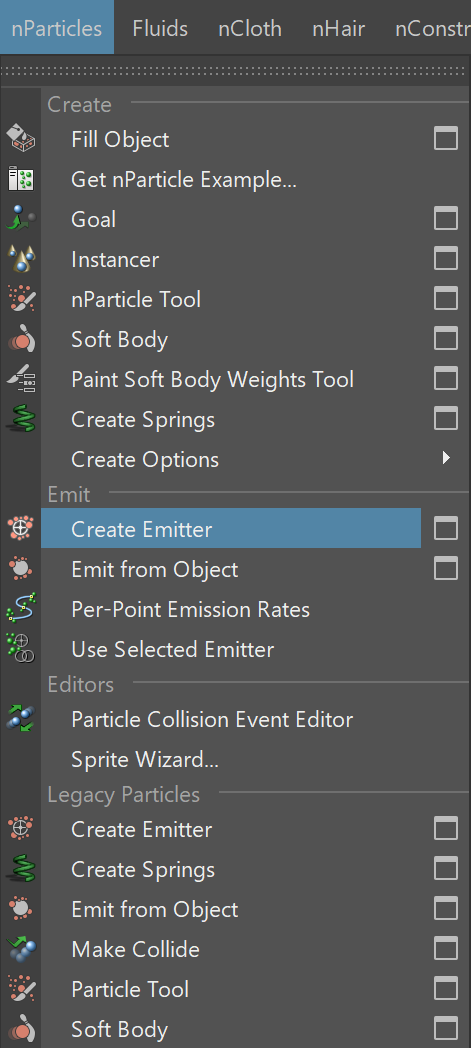471x1048 pixels.
Task: Click the Goal icon
Action: (21, 219)
